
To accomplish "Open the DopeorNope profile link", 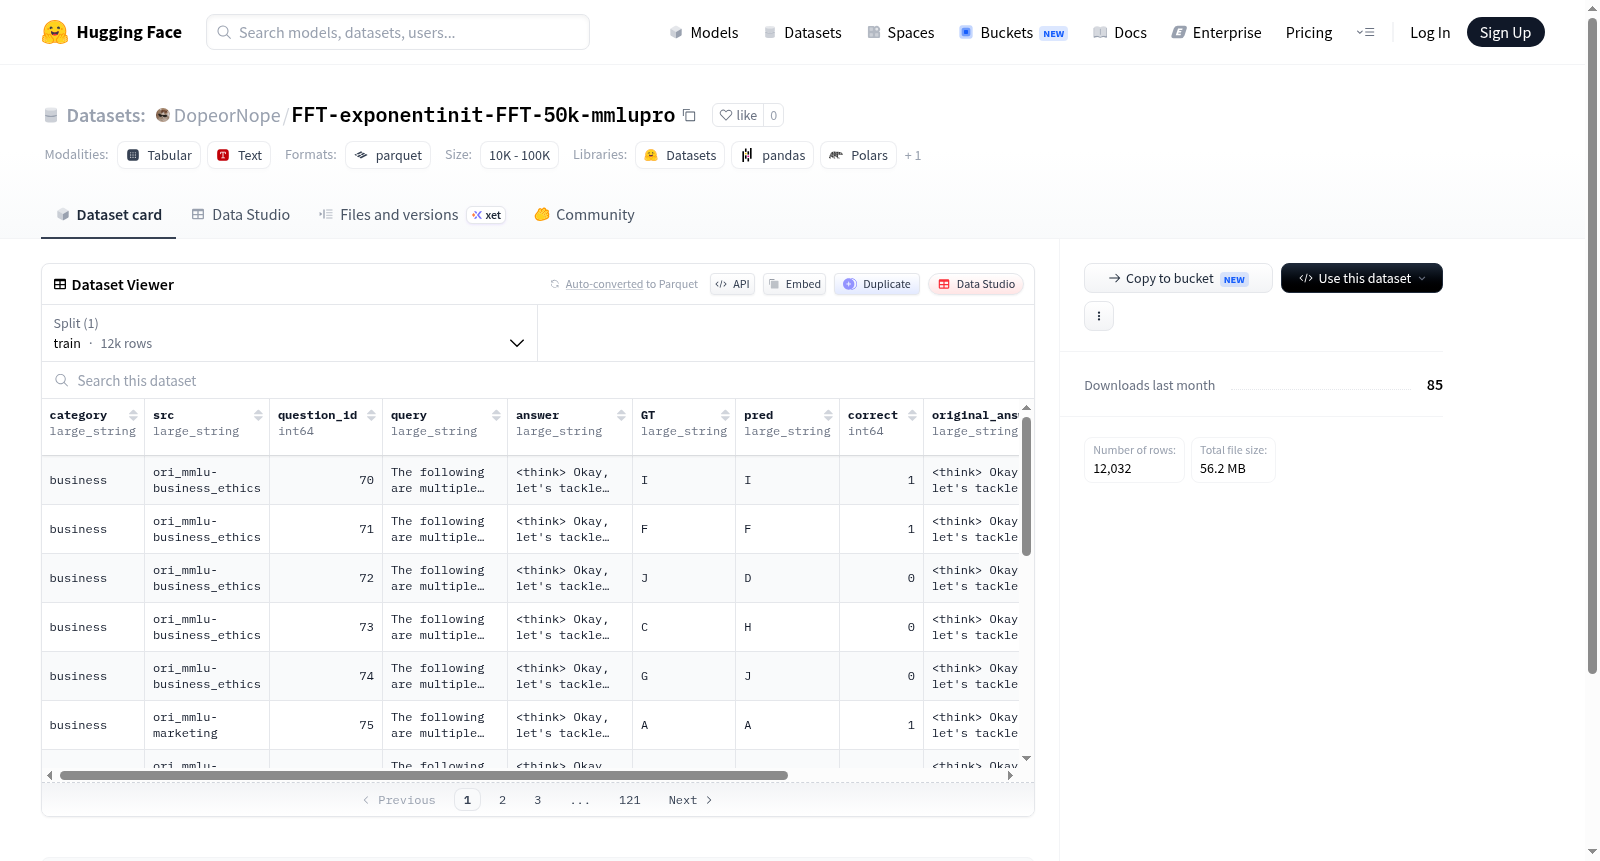I will (x=227, y=115).
